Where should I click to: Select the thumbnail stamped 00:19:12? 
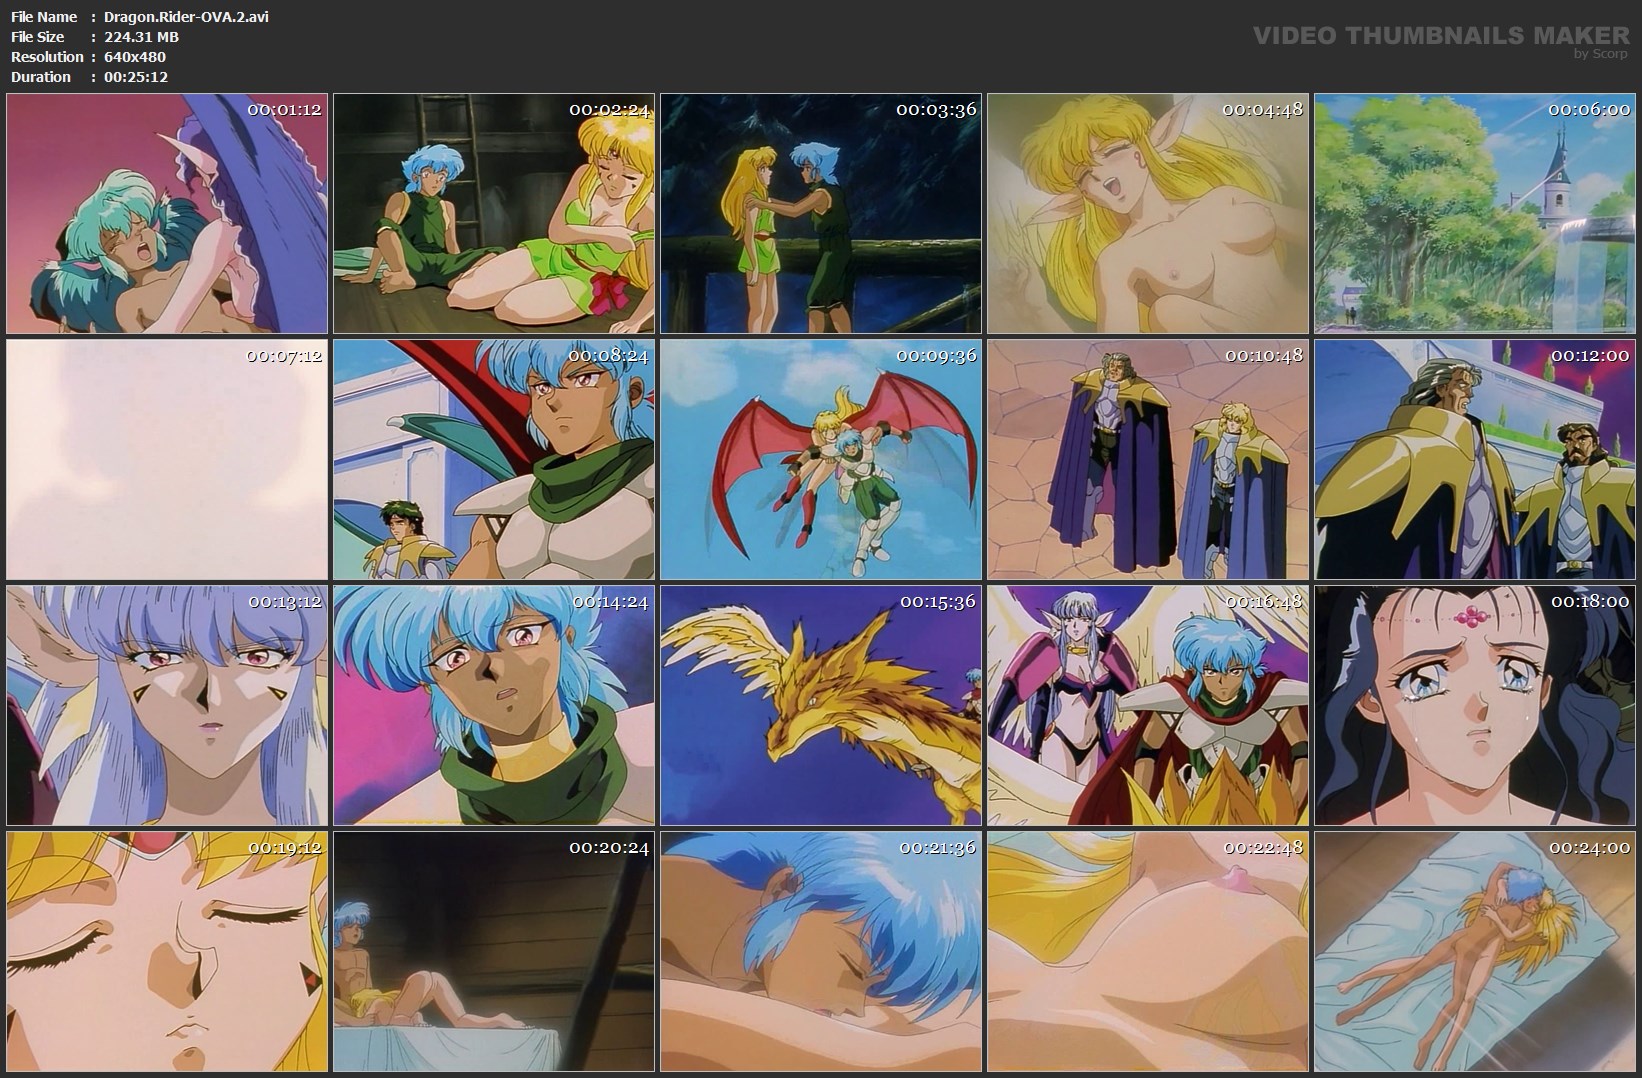[x=167, y=952]
